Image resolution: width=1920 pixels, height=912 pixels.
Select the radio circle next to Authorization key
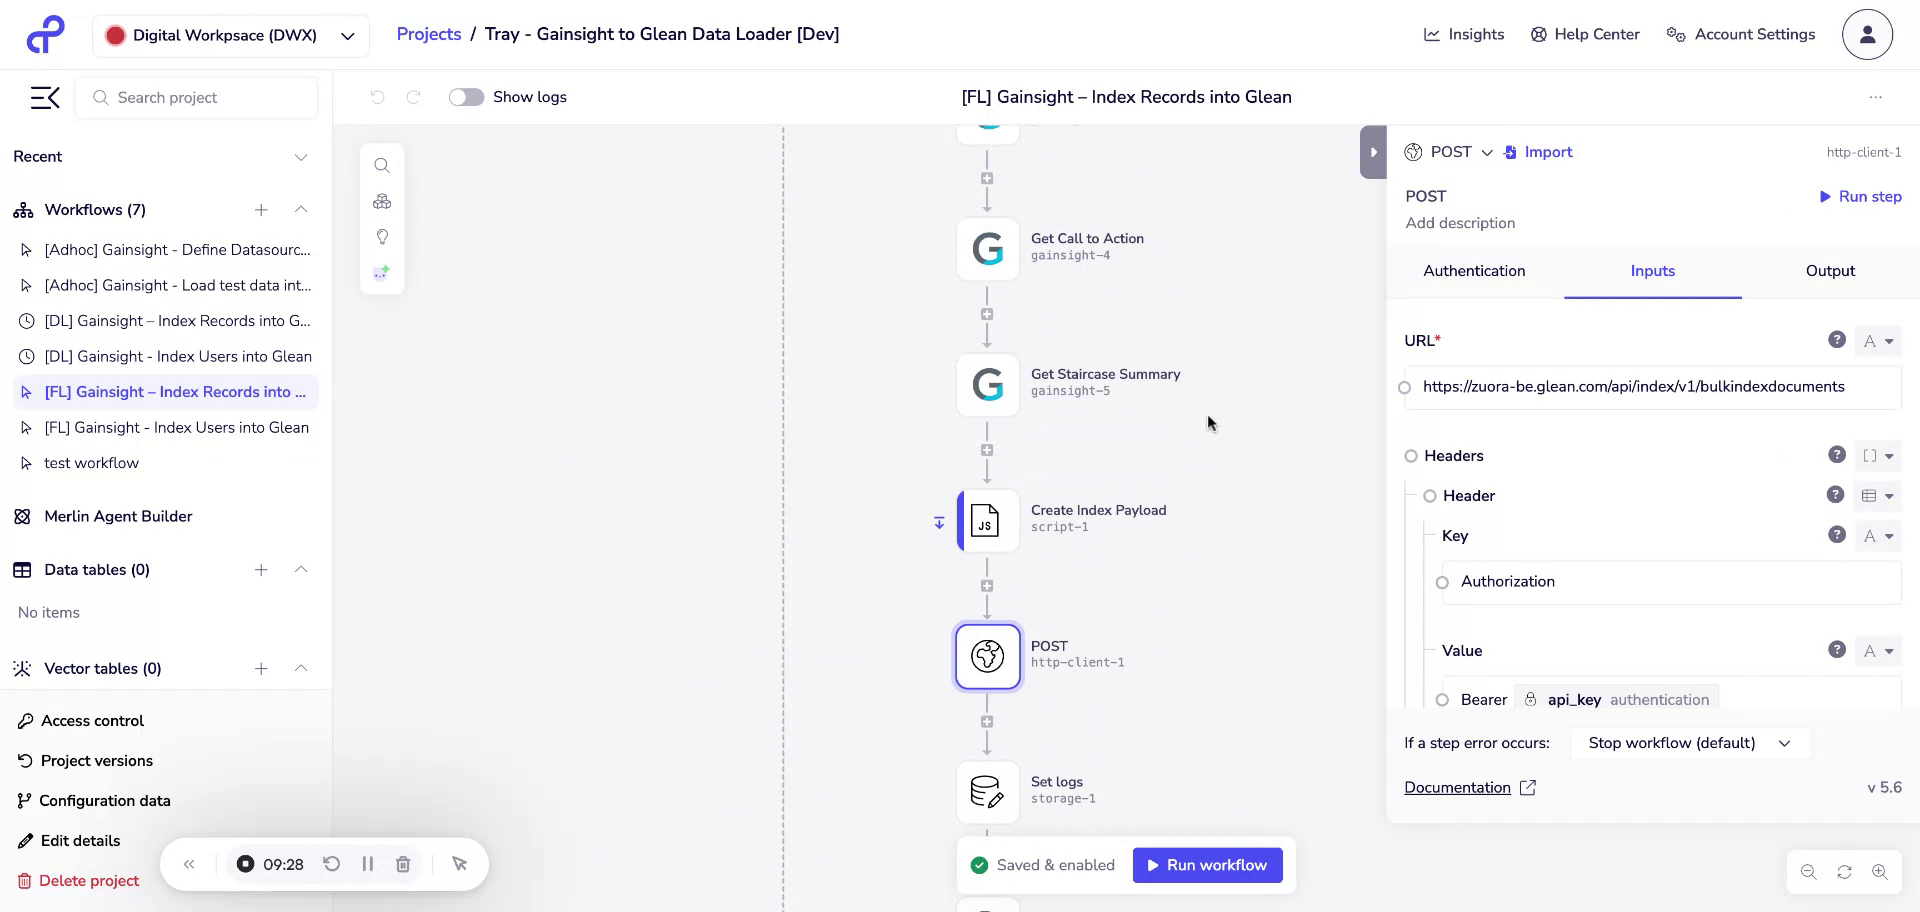pyautogui.click(x=1441, y=582)
